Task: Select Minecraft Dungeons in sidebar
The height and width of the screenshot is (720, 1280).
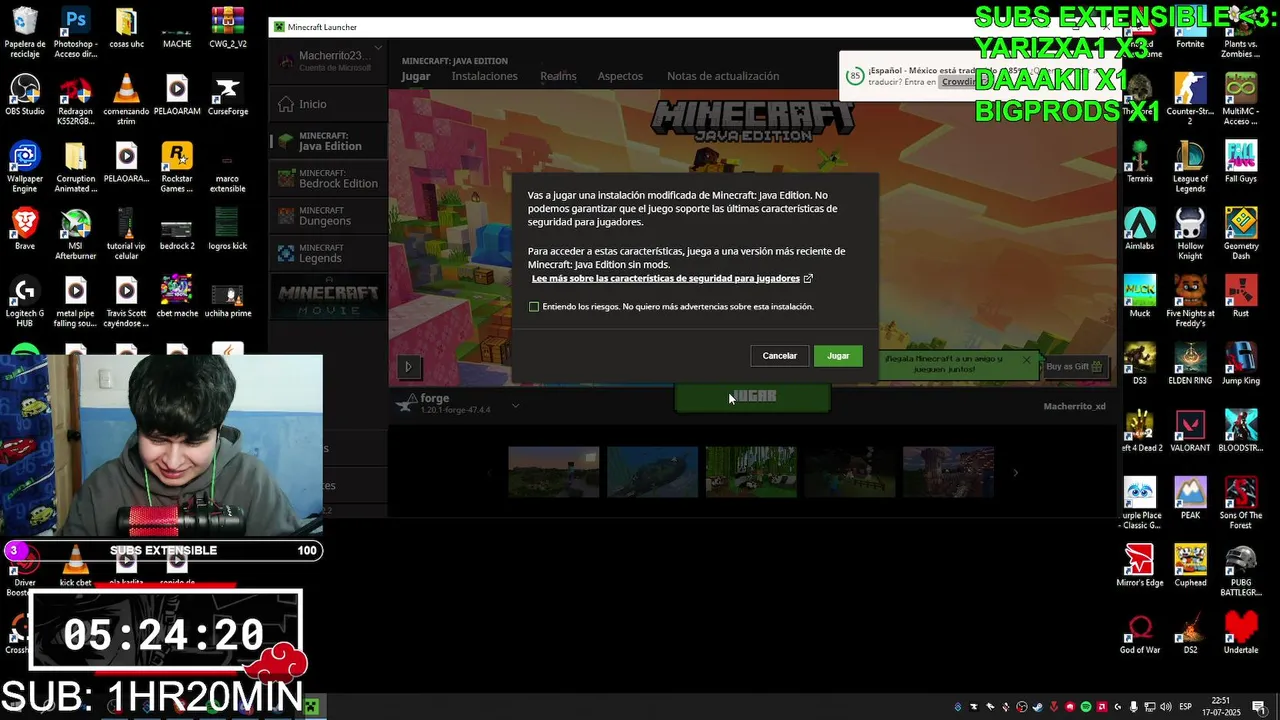Action: click(328, 216)
